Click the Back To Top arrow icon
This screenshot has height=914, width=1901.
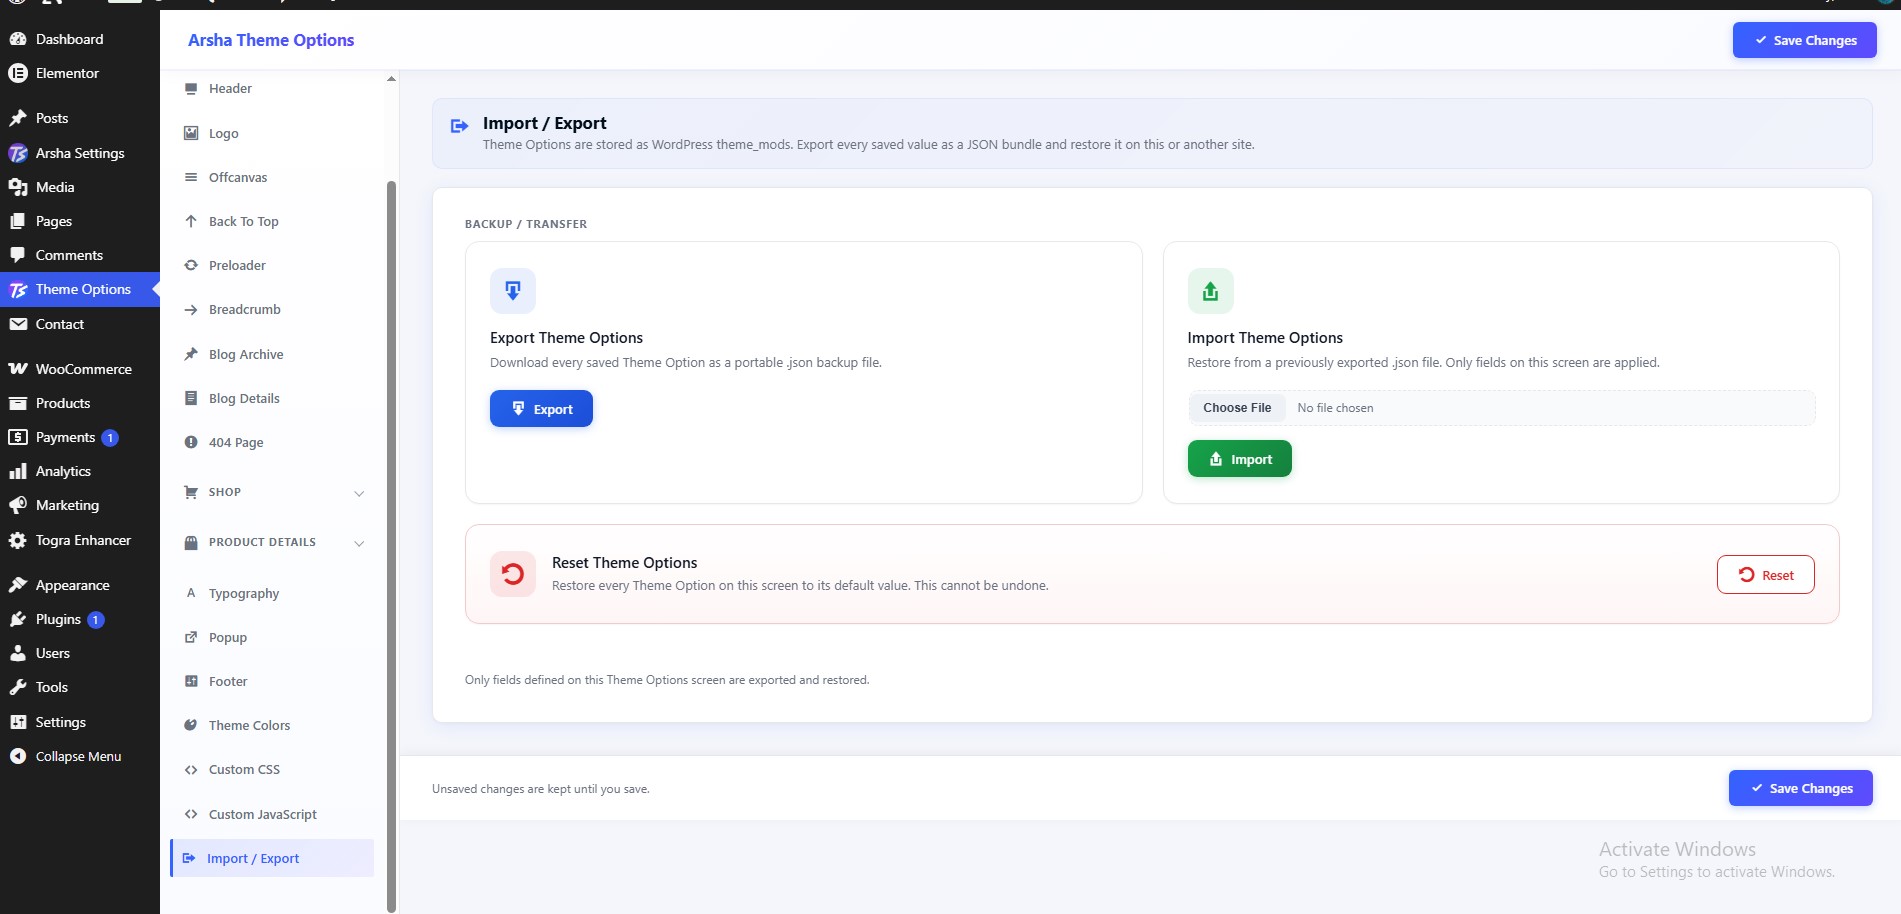tap(191, 221)
